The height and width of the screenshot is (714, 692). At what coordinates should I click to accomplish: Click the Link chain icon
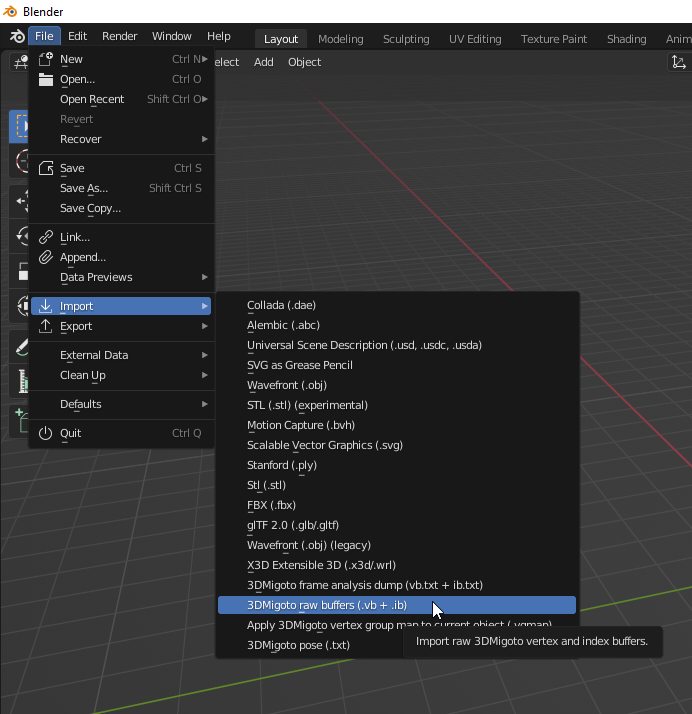(46, 237)
